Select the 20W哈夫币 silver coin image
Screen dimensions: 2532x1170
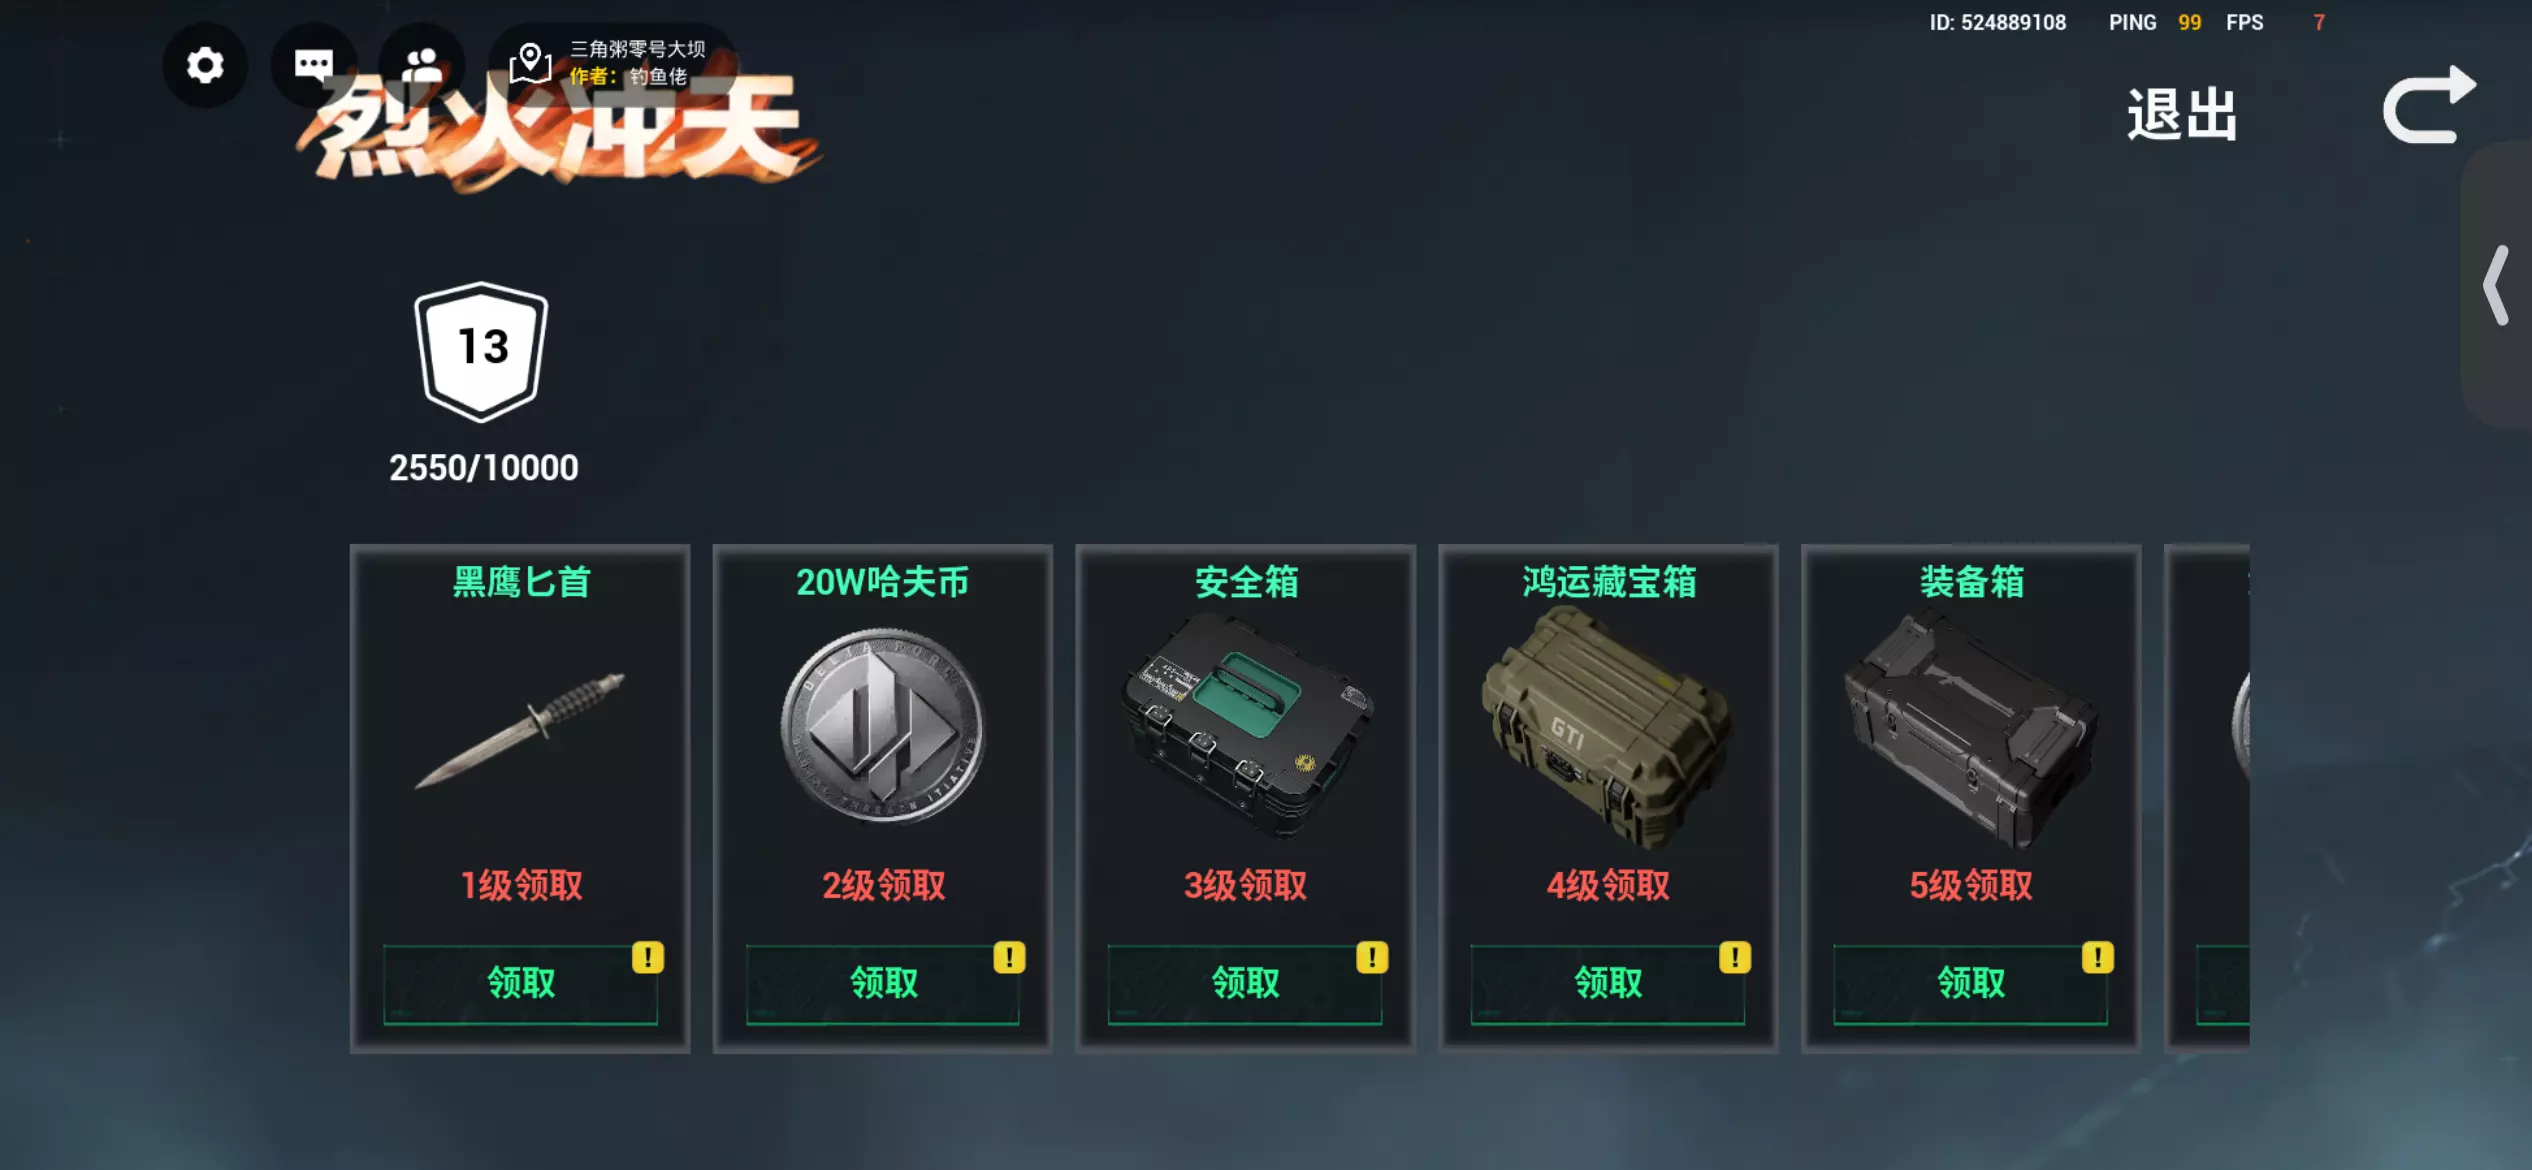882,726
